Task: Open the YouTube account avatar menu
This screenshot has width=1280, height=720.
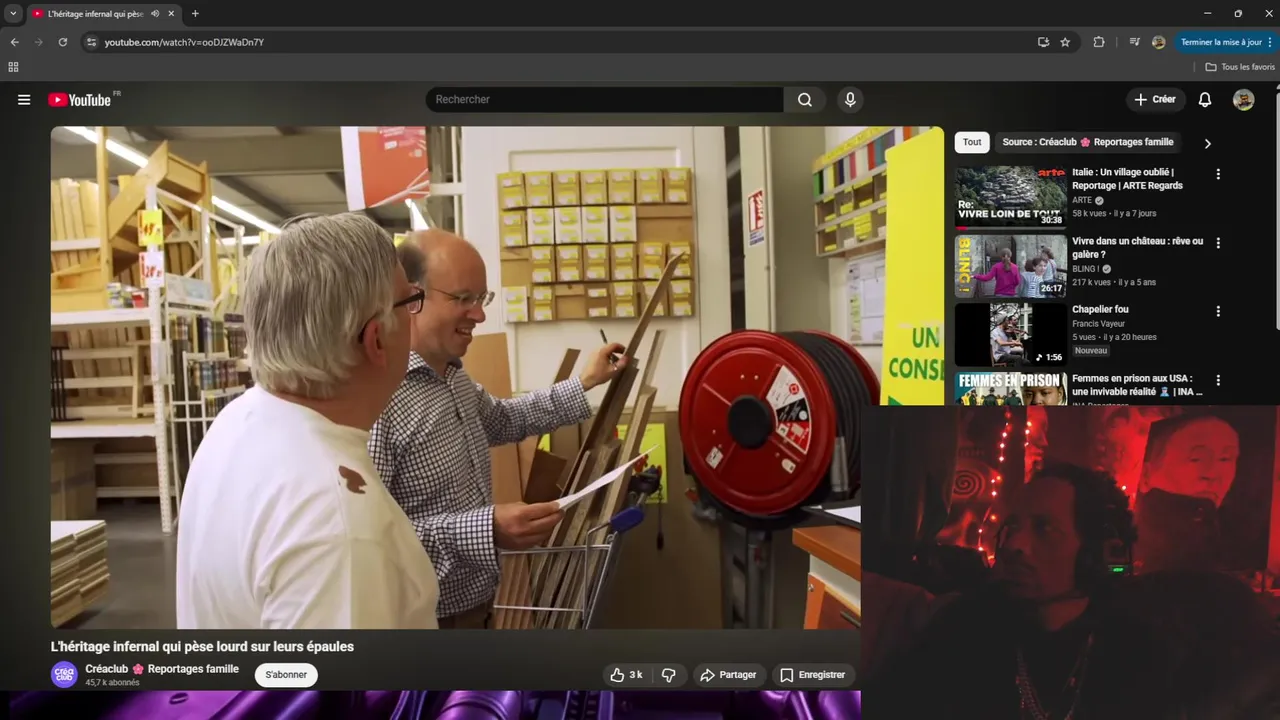Action: pos(1243,100)
